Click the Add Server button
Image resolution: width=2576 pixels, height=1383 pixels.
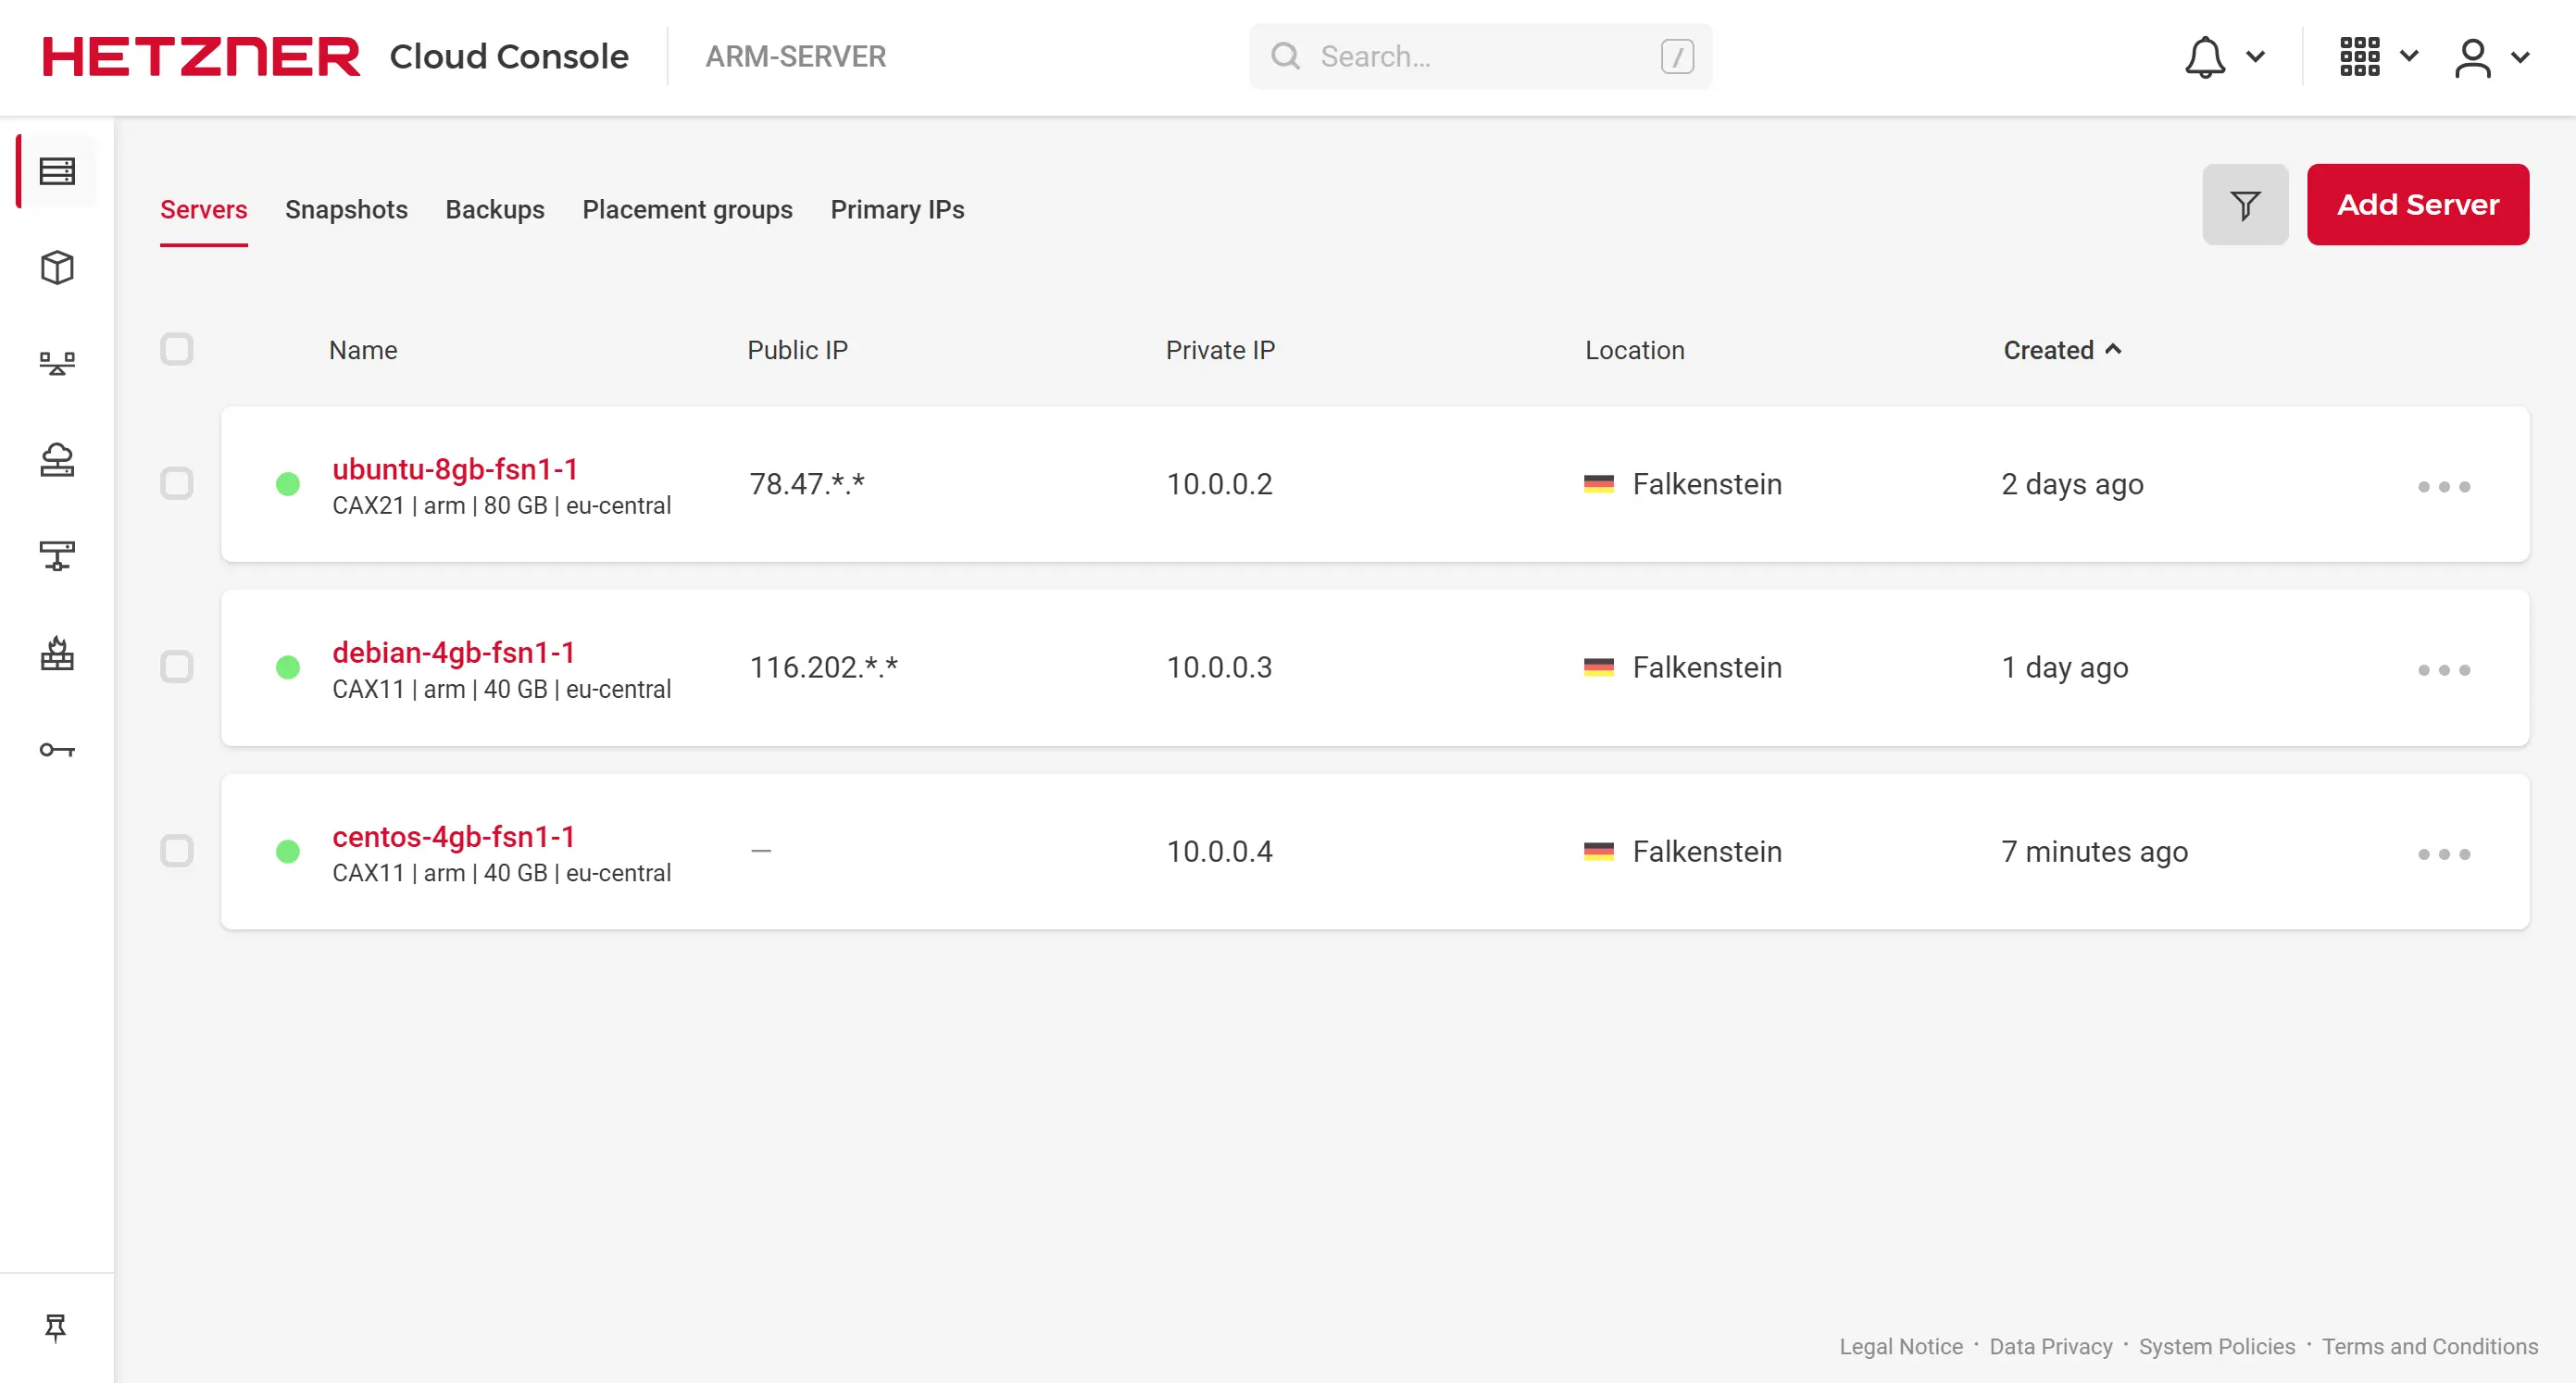coord(2418,205)
